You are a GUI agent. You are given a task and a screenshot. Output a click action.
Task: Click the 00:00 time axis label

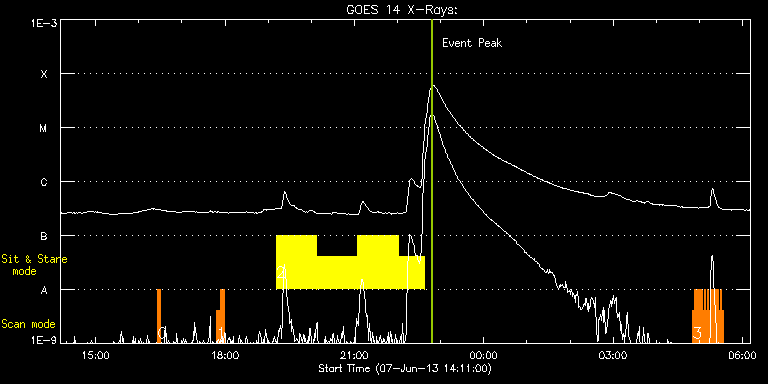pyautogui.click(x=483, y=356)
